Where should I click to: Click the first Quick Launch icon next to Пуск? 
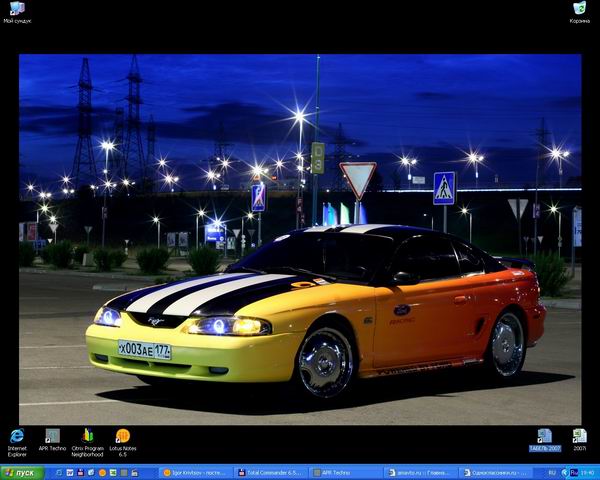57,473
